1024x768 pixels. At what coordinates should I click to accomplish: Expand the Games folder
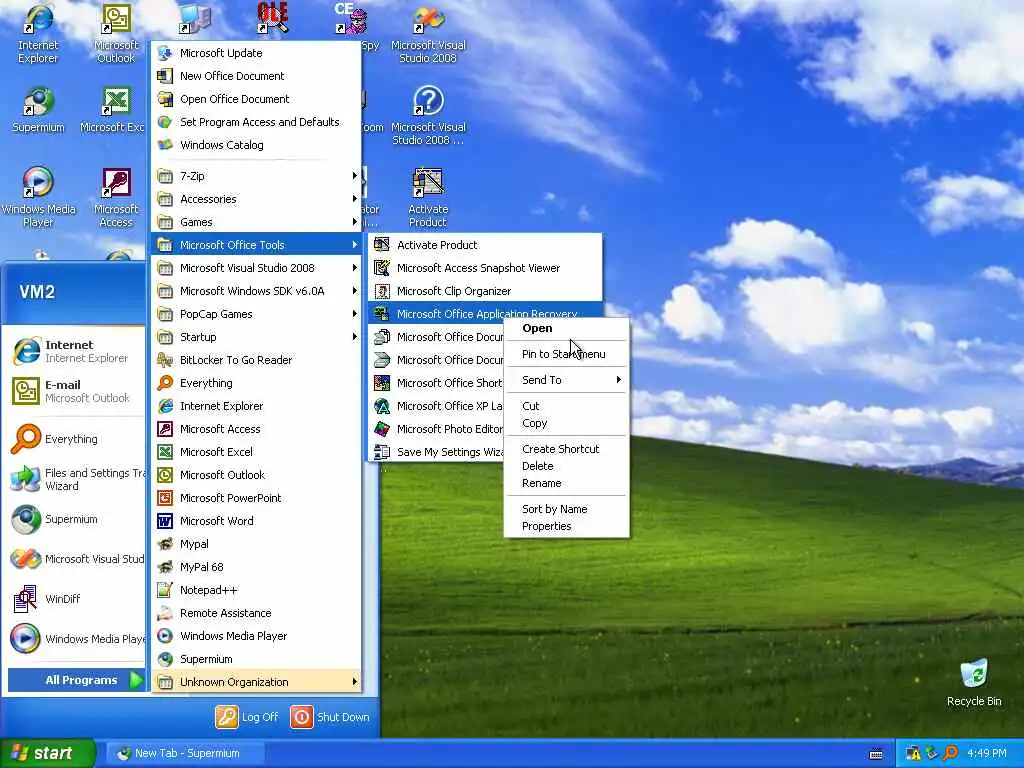[256, 222]
